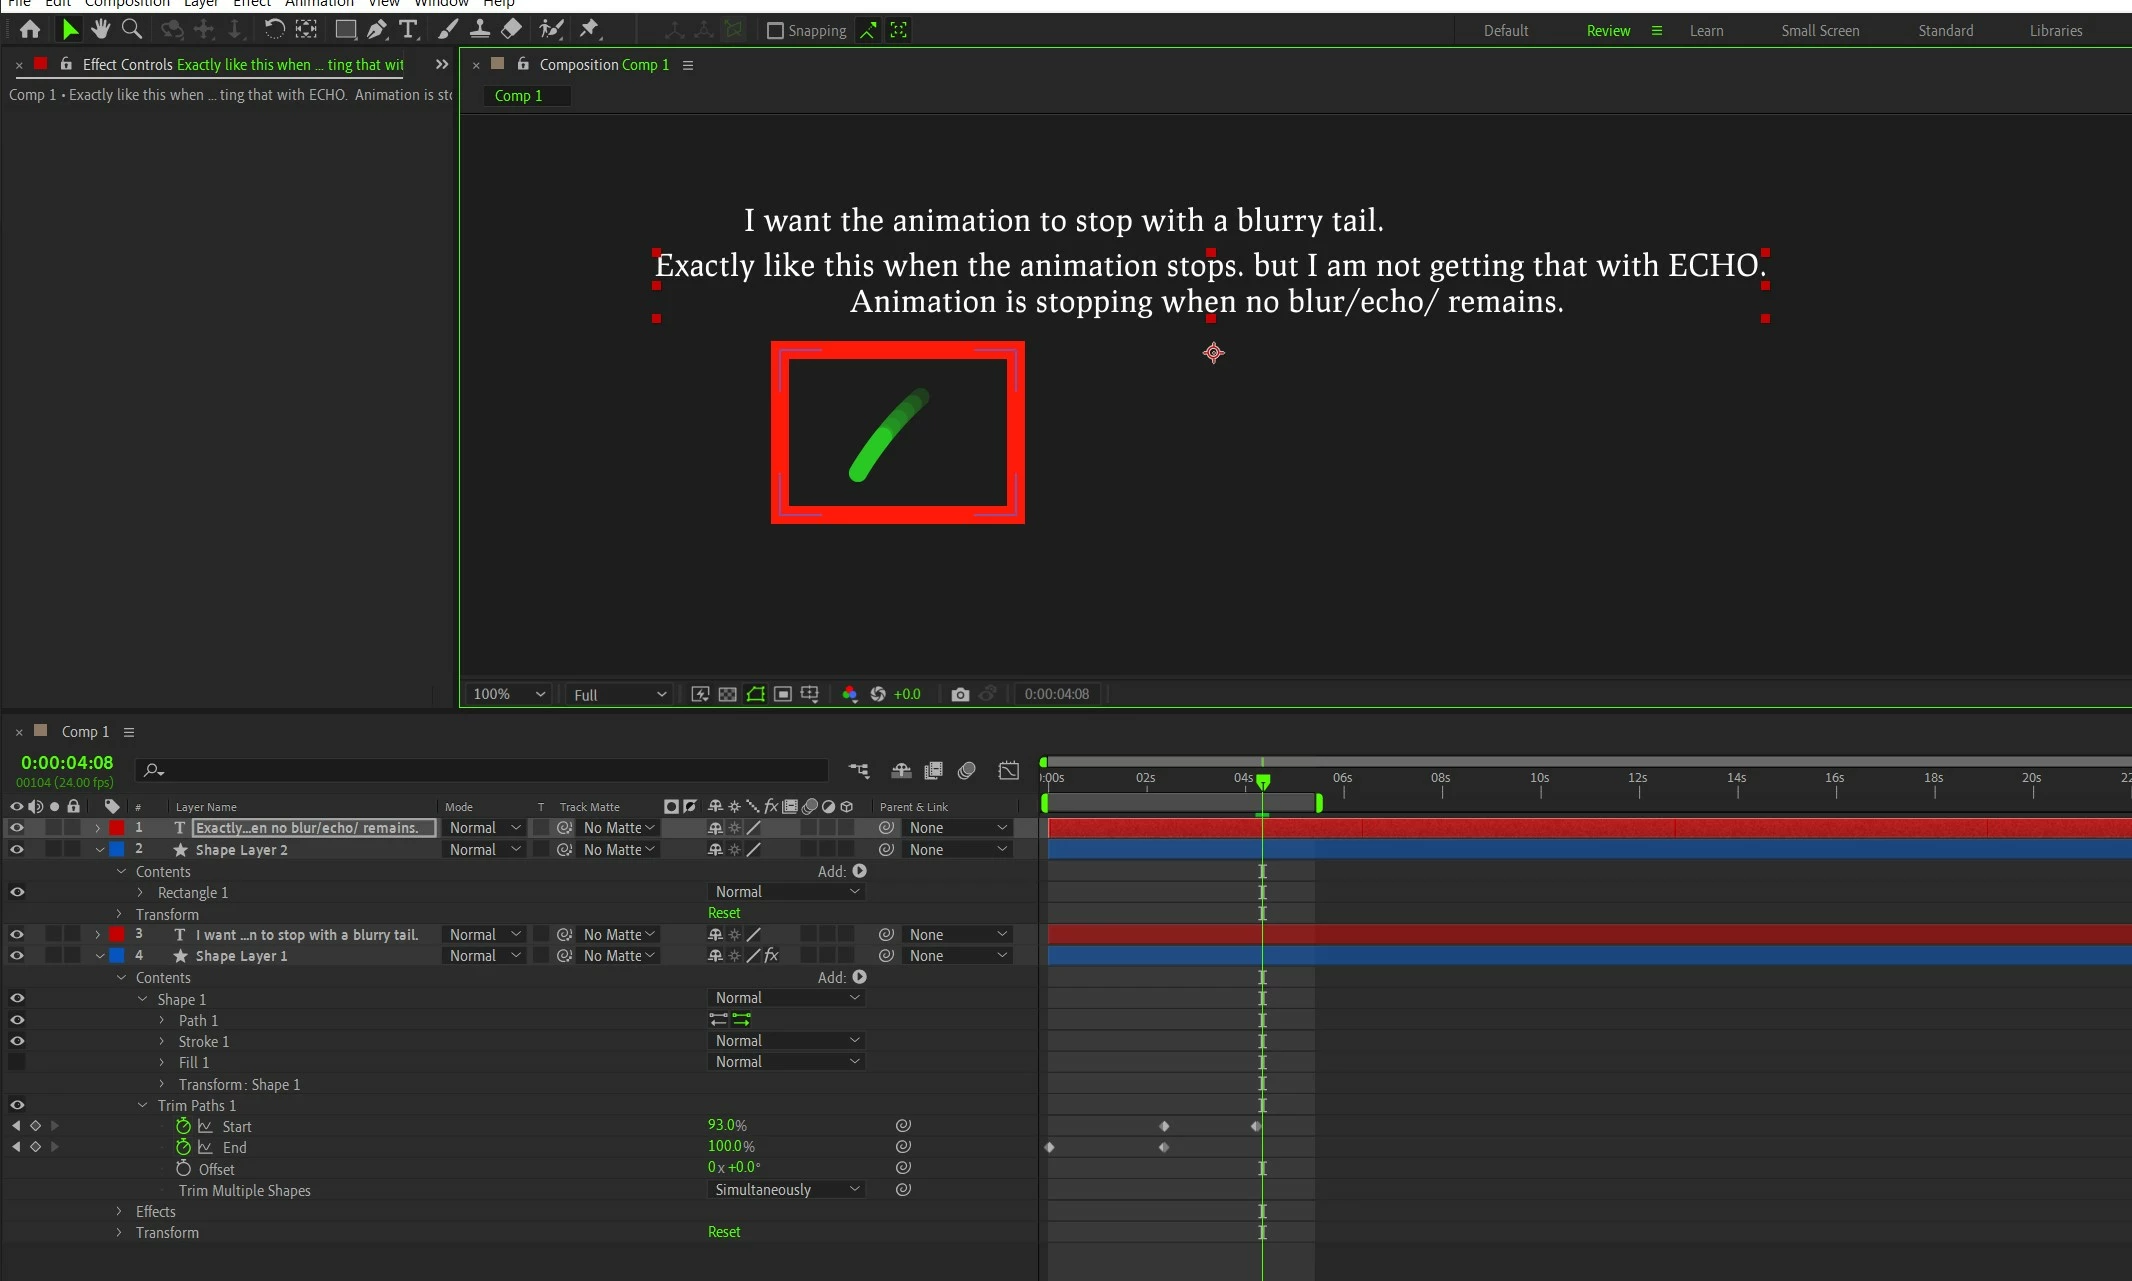The image size is (2132, 1281).
Task: Click the Start value 93.0%
Action: (x=727, y=1126)
